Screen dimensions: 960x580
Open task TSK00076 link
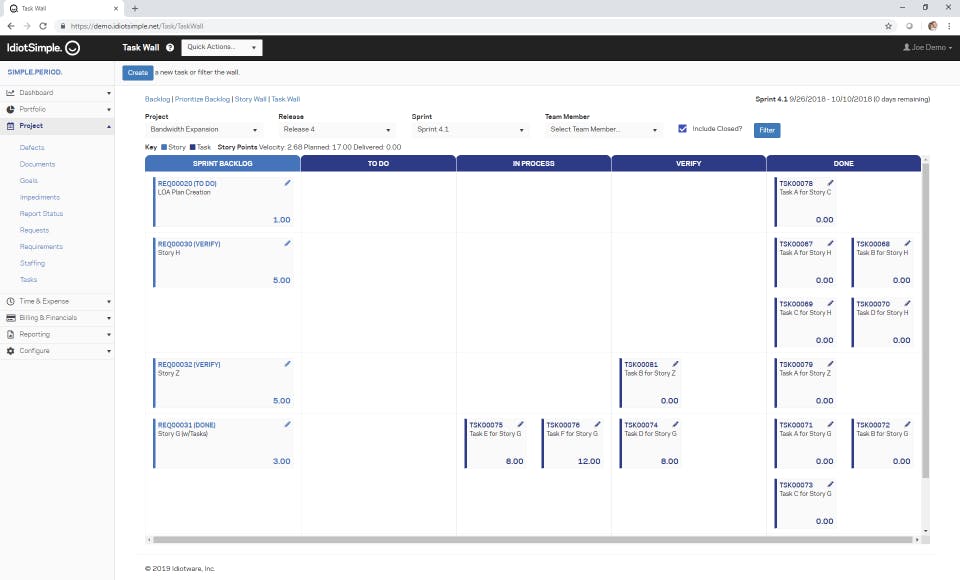[x=563, y=424]
